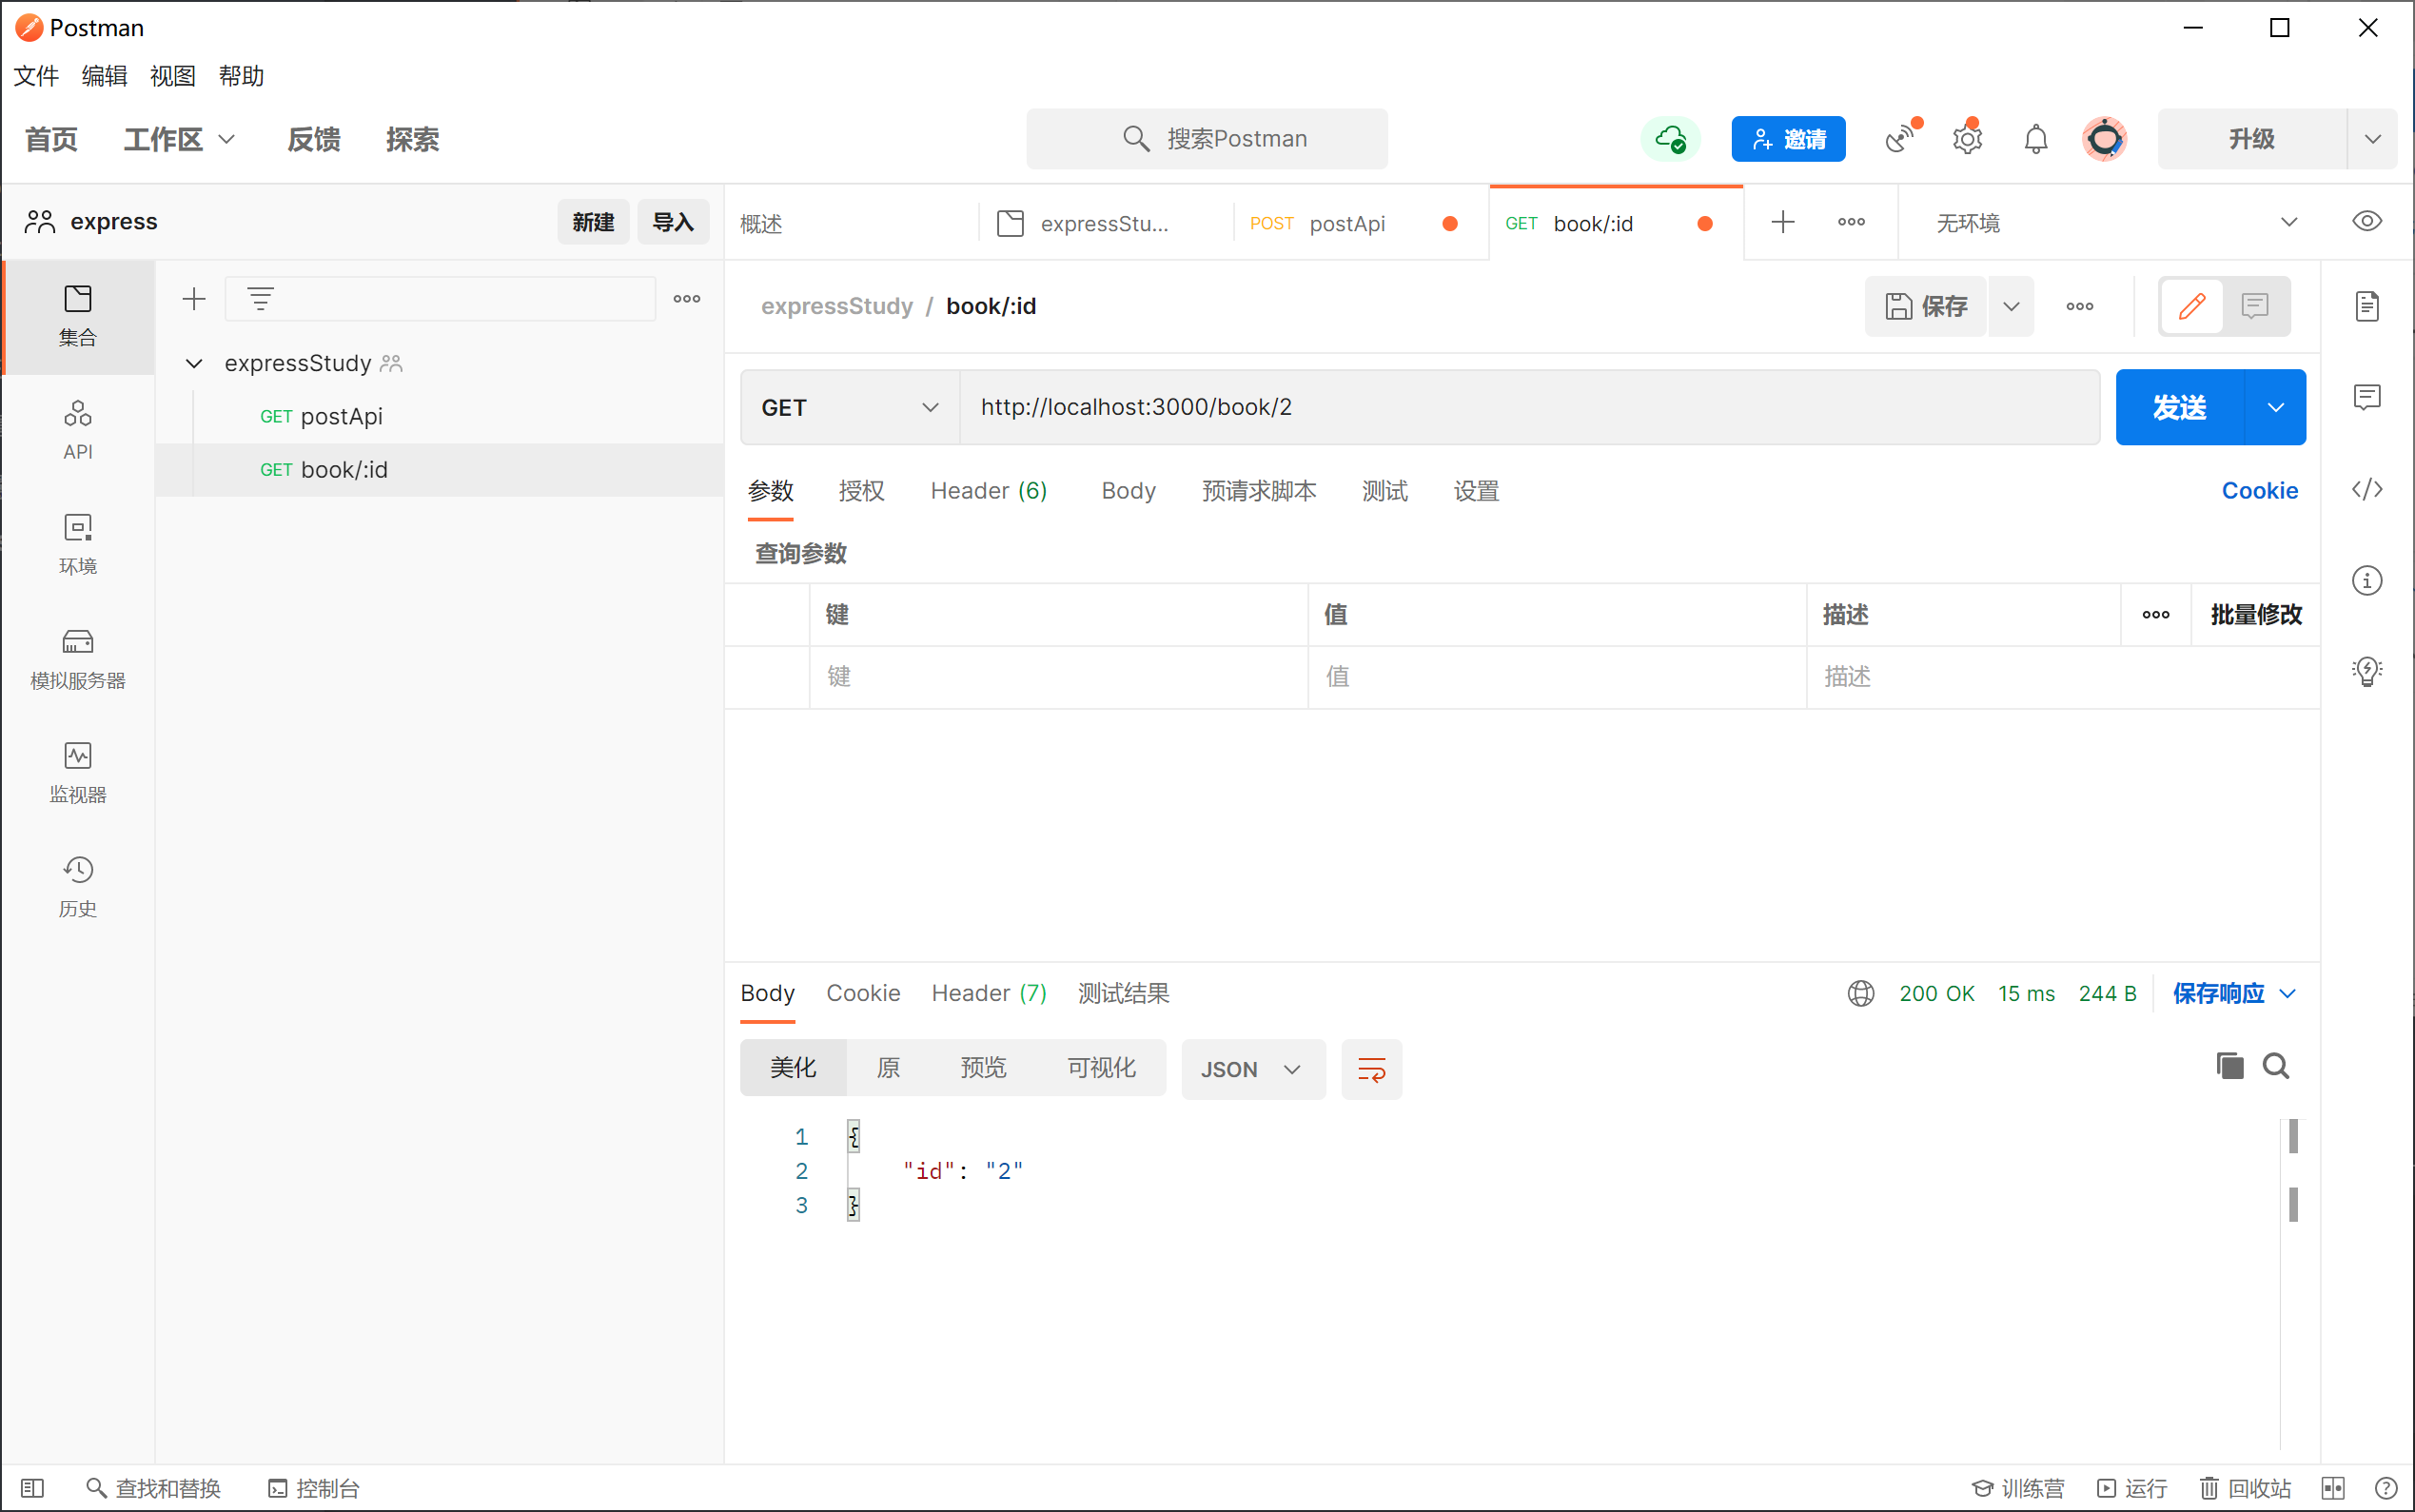
Task: Open collections panel more options dots
Action: 687,299
